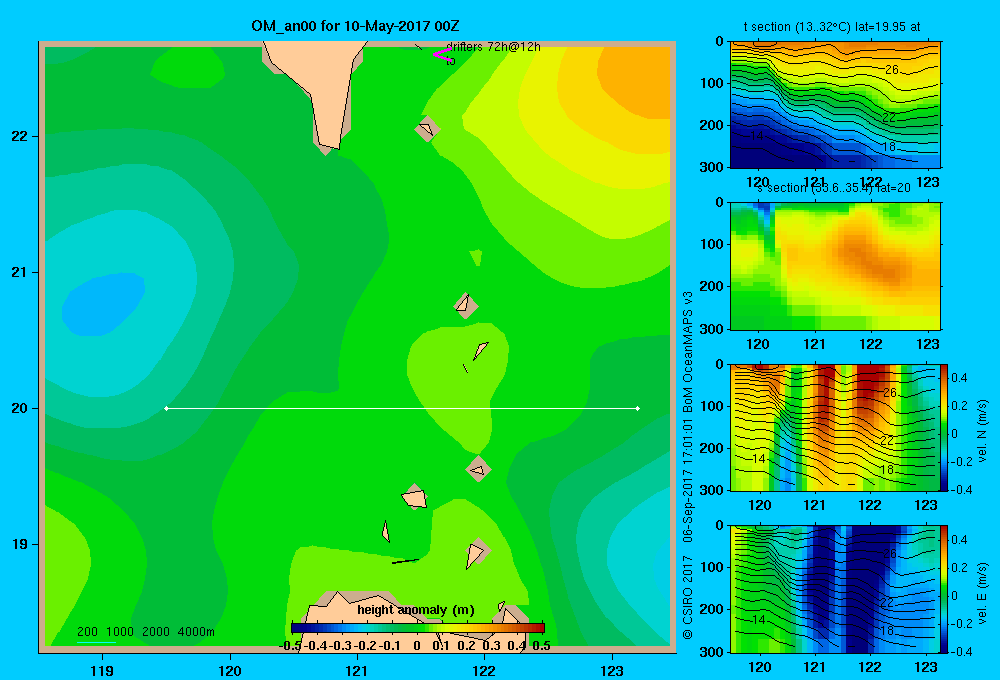Click the '26' contour label in temperature section
1000x680 pixels.
(892, 70)
